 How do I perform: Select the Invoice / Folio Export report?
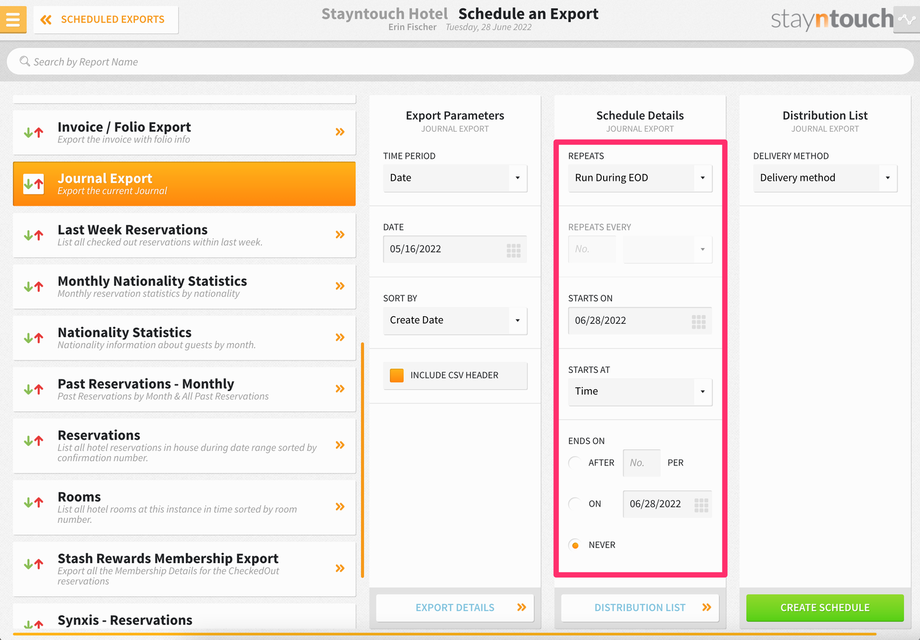[184, 133]
